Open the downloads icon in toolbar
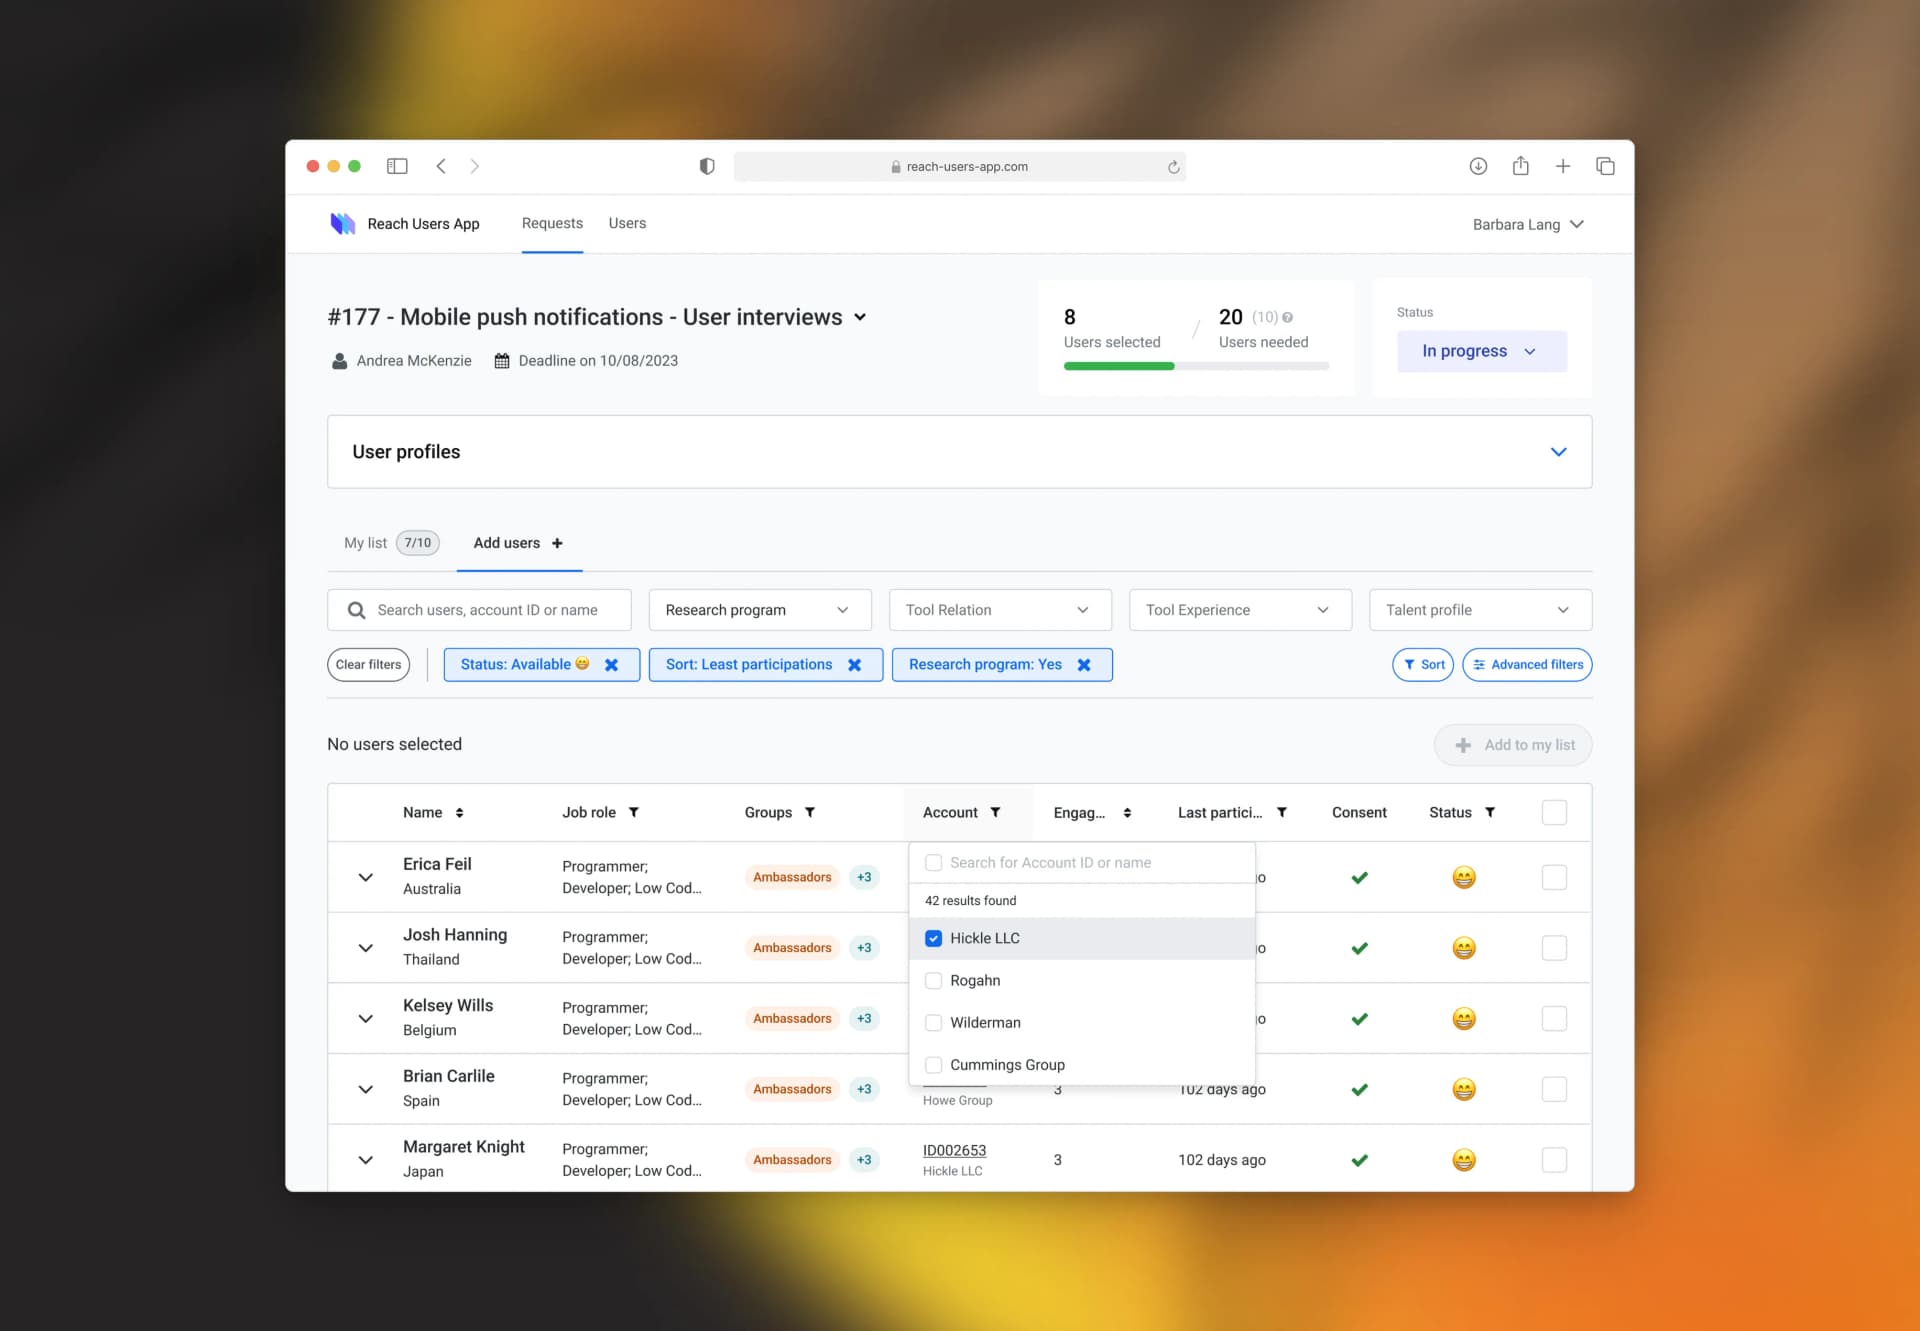Image resolution: width=1920 pixels, height=1331 pixels. 1478,166
